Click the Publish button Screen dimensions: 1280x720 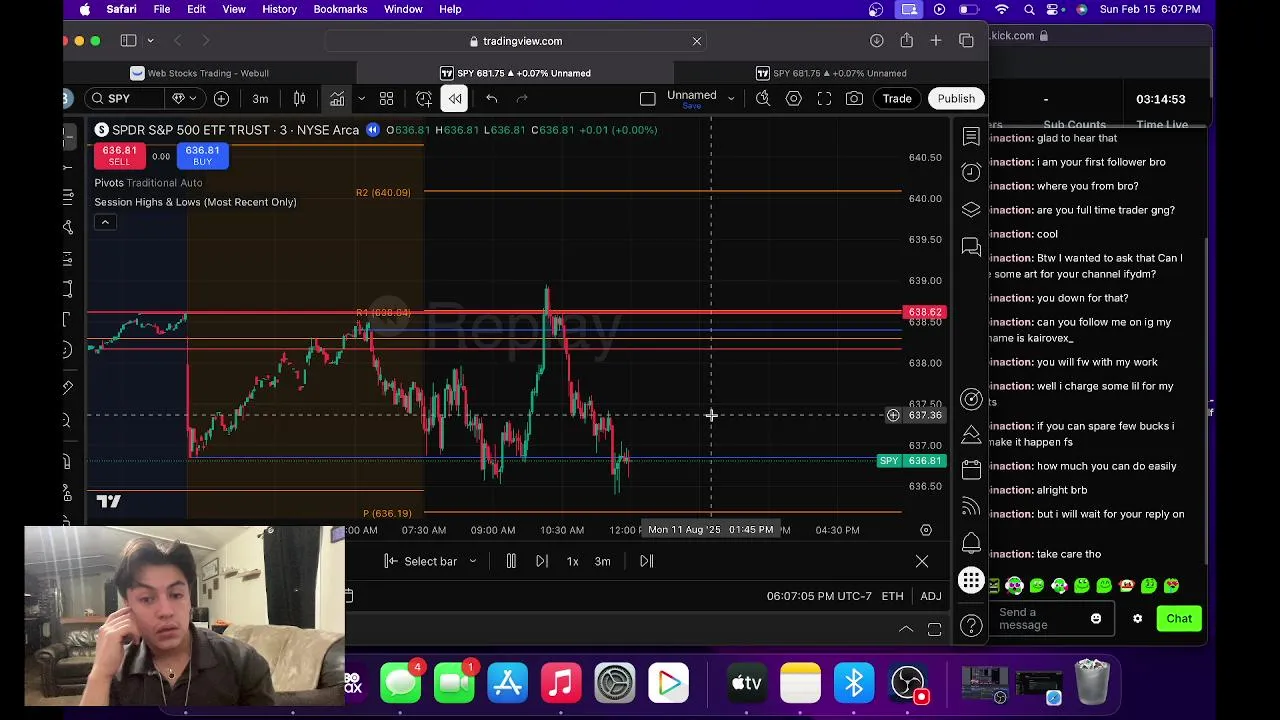[956, 98]
